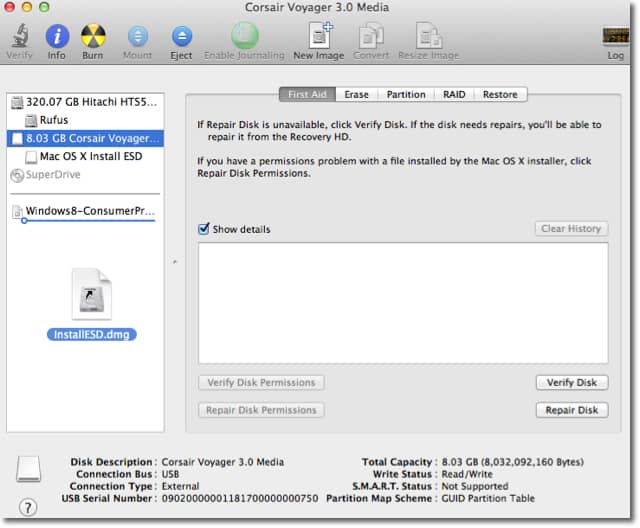Image resolution: width=640 pixels, height=528 pixels.
Task: Click Enable Journaling toolbar icon
Action: pyautogui.click(x=244, y=35)
